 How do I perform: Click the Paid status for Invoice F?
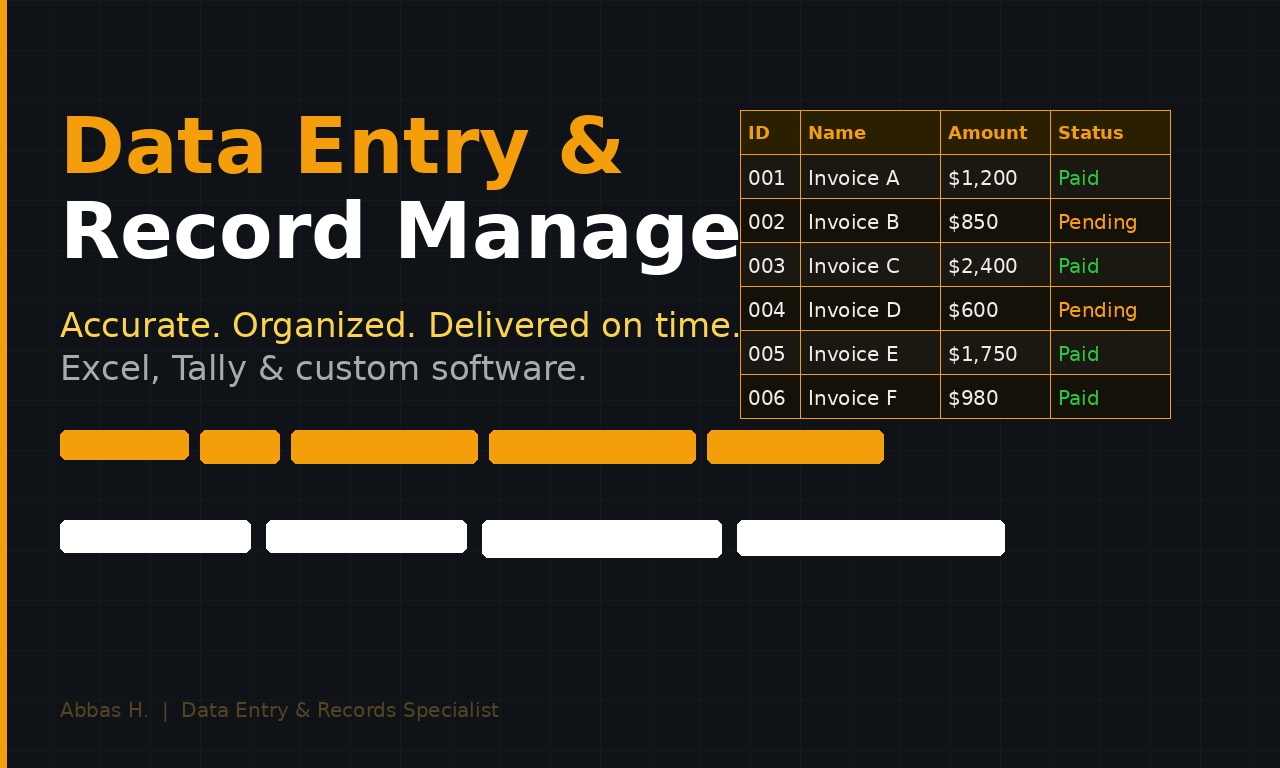[x=1078, y=398]
